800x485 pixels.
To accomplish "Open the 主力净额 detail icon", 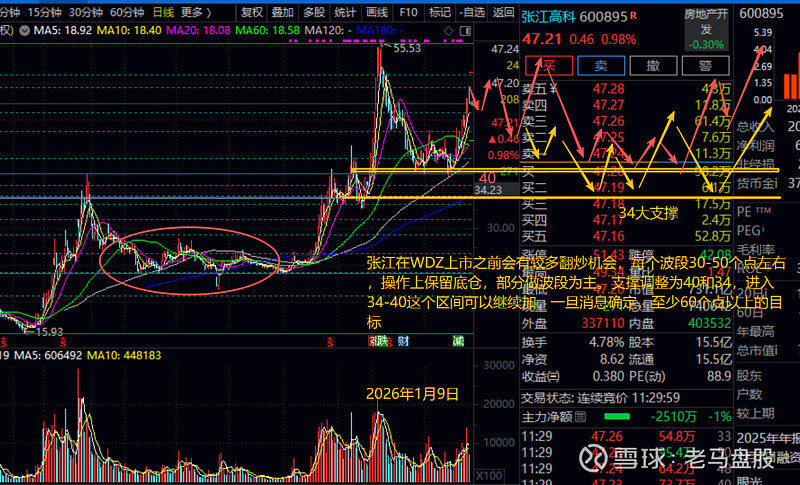I will pos(580,417).
